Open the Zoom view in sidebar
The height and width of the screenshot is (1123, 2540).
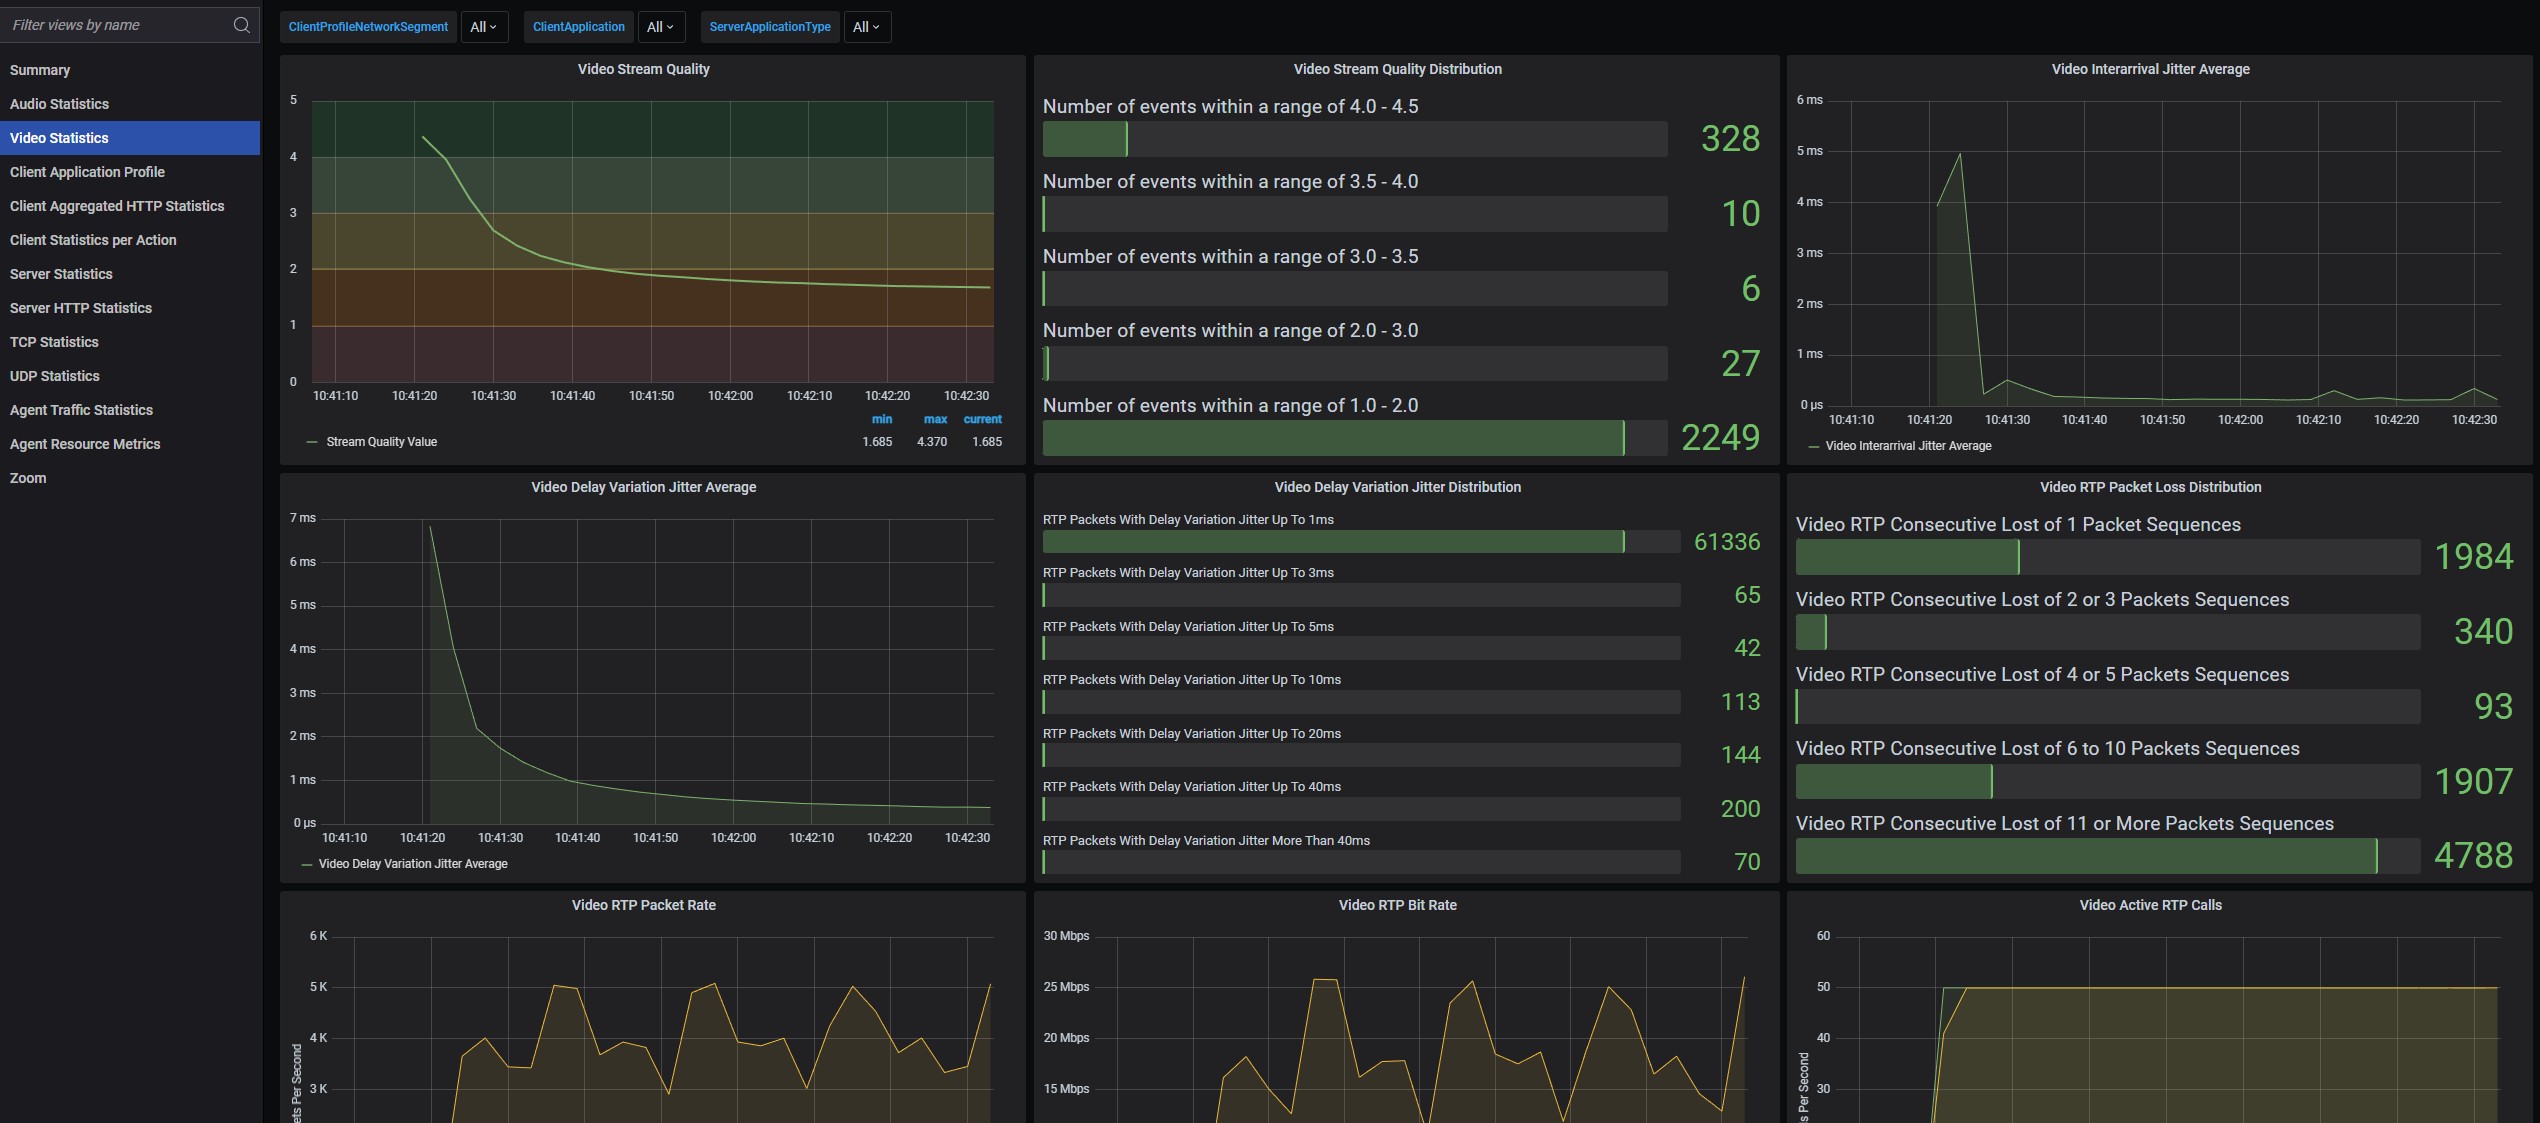coord(28,478)
